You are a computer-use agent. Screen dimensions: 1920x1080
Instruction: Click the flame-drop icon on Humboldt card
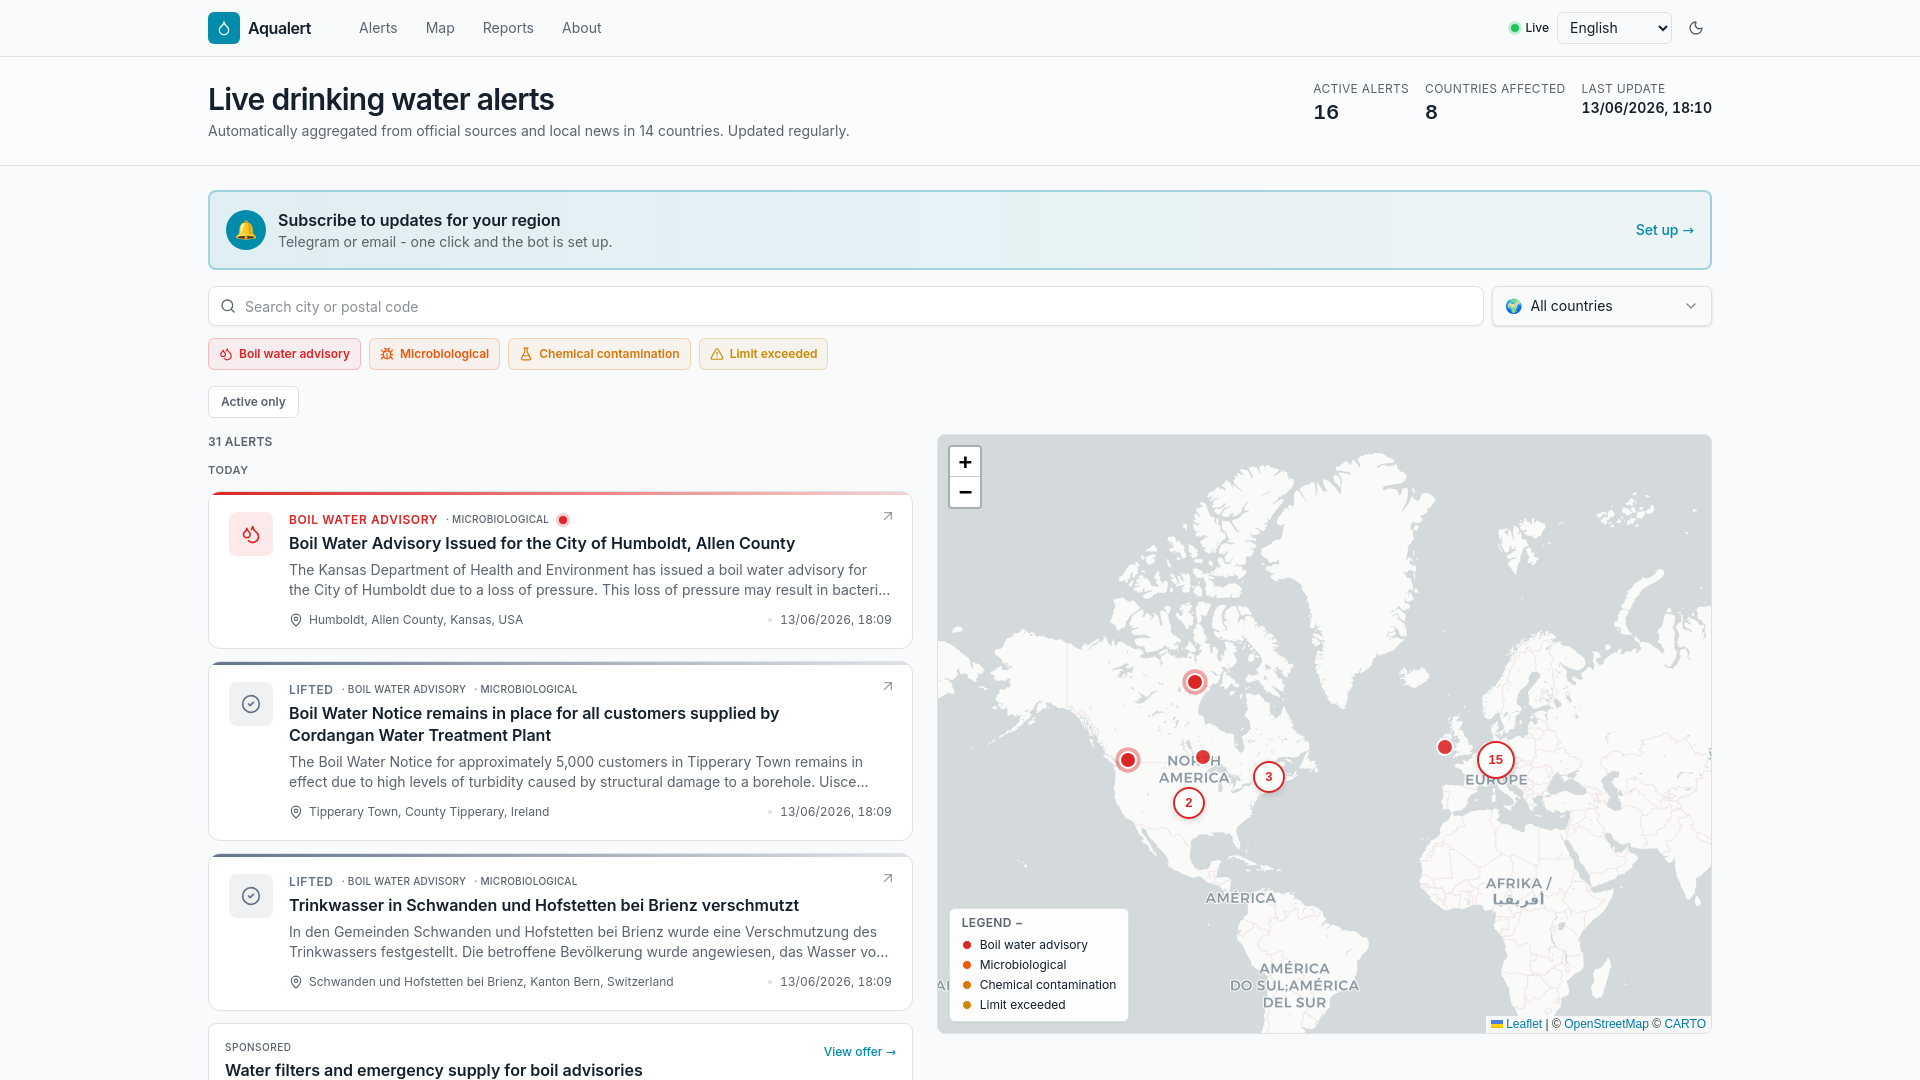click(251, 534)
